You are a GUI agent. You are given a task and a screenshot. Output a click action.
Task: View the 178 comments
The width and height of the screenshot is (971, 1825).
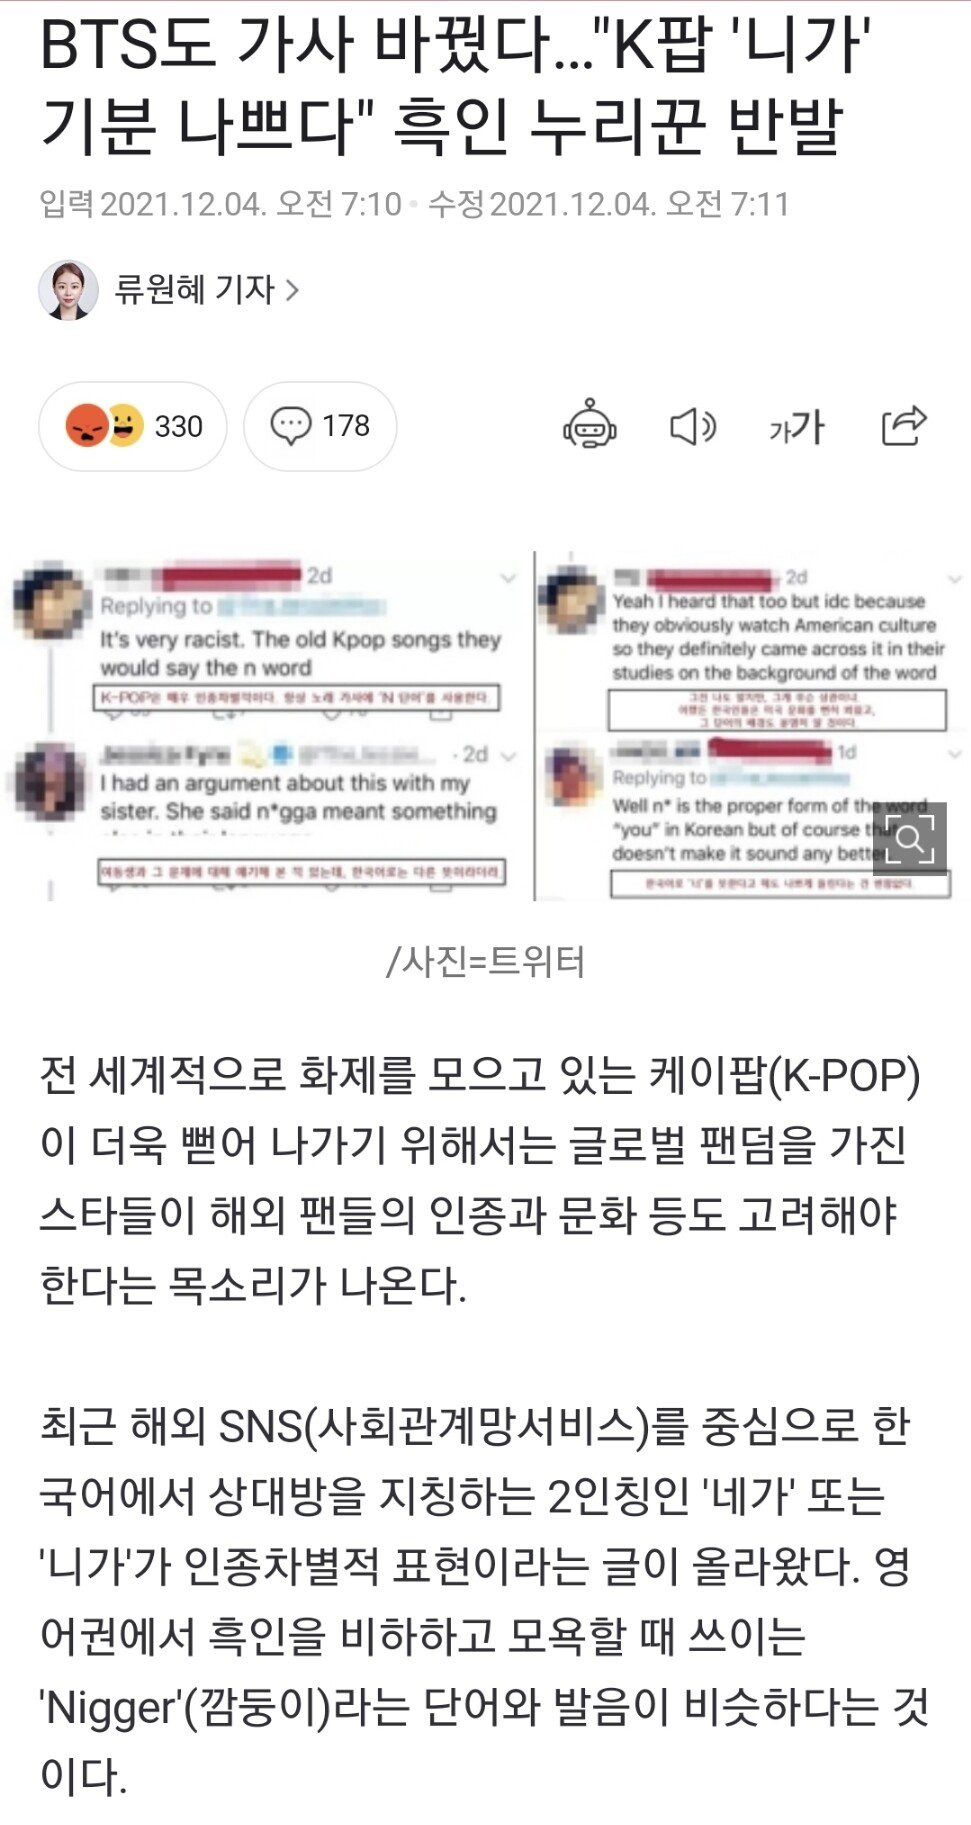tap(320, 426)
